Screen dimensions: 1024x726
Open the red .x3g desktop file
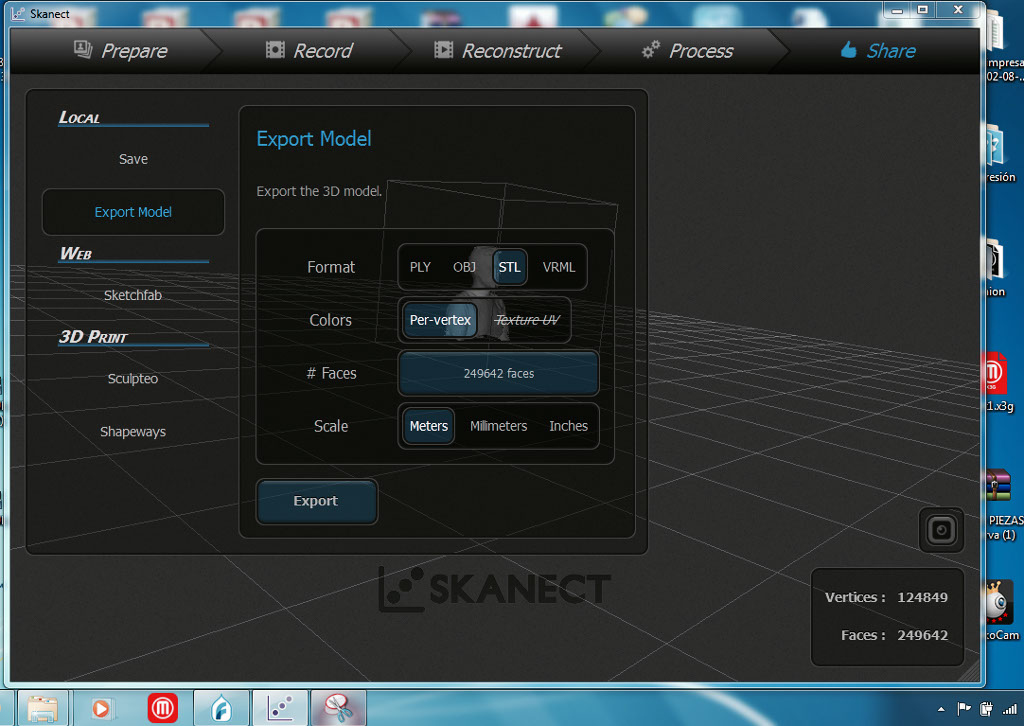point(998,381)
